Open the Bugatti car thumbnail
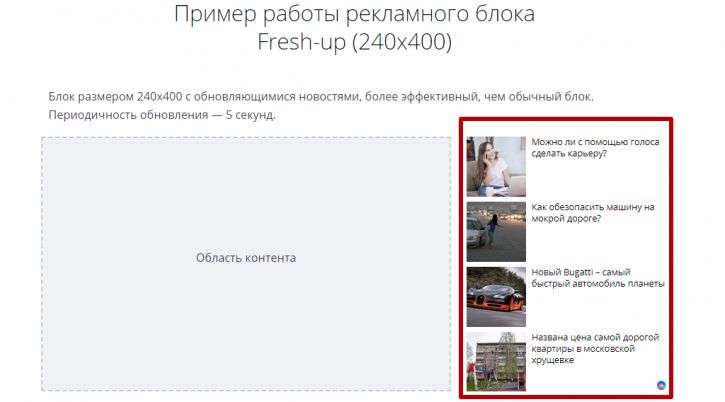This screenshot has height=402, width=725. click(x=496, y=297)
